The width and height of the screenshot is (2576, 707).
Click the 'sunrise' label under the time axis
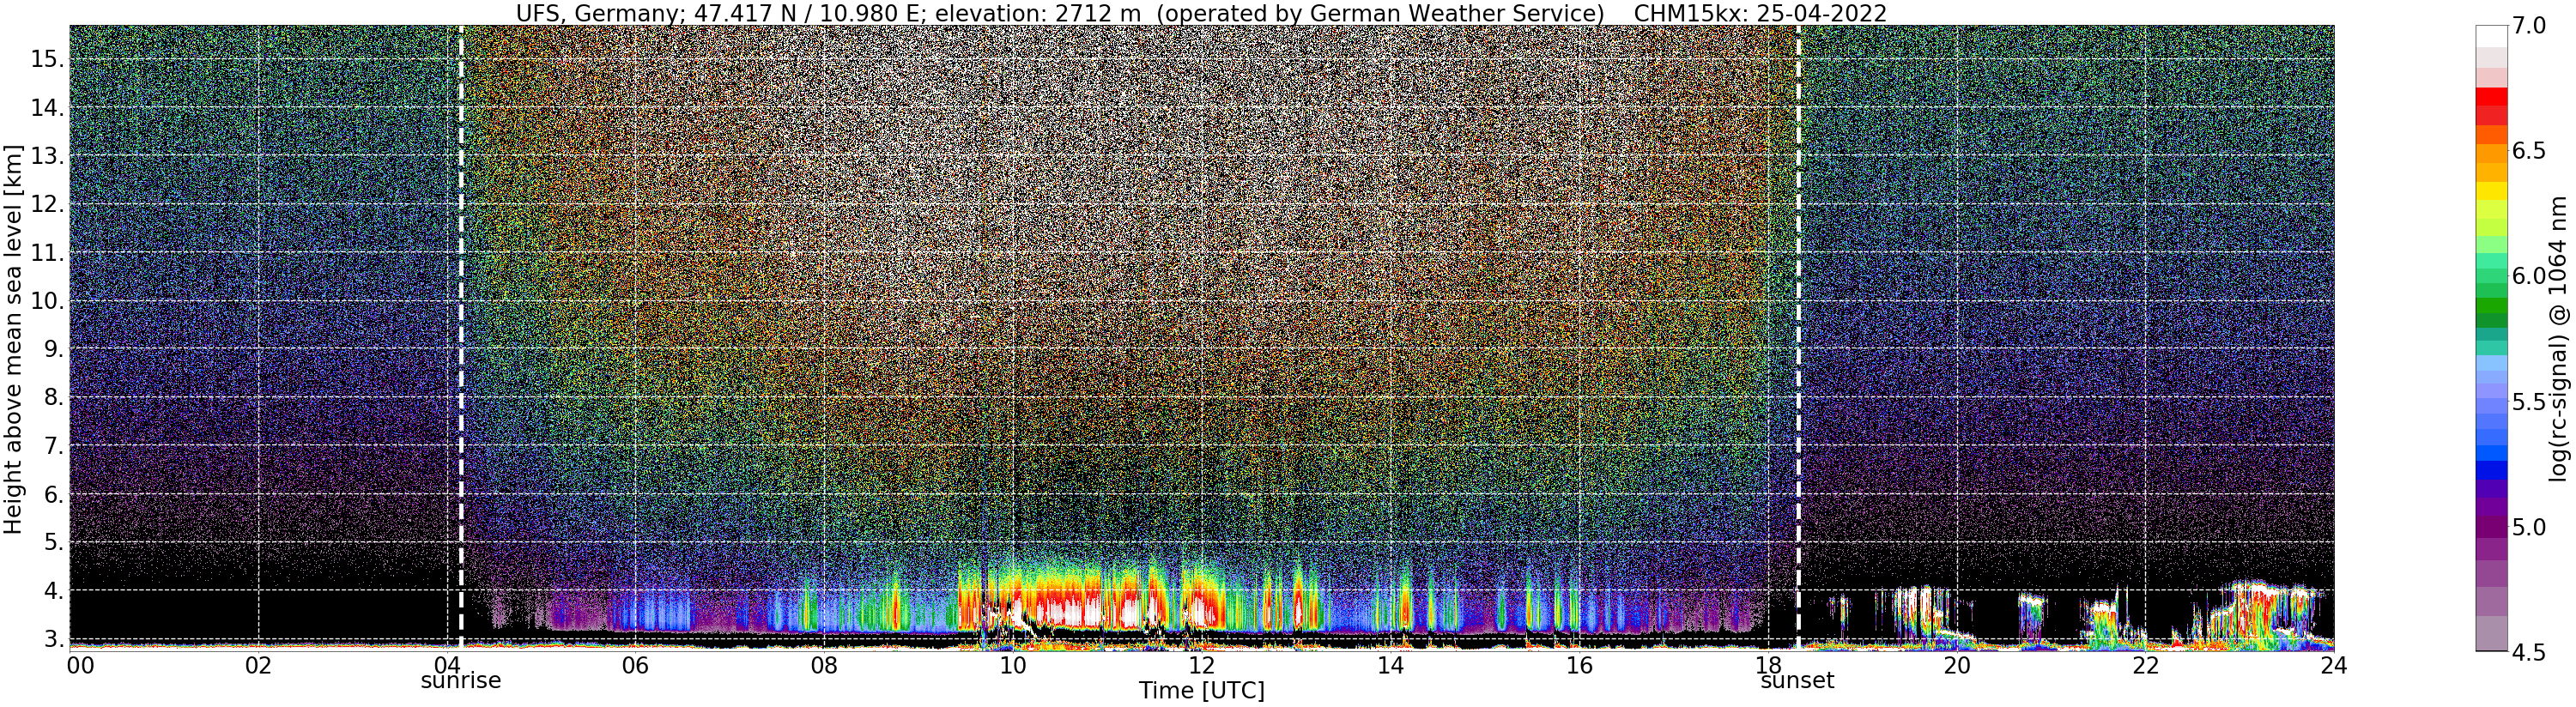click(x=460, y=681)
